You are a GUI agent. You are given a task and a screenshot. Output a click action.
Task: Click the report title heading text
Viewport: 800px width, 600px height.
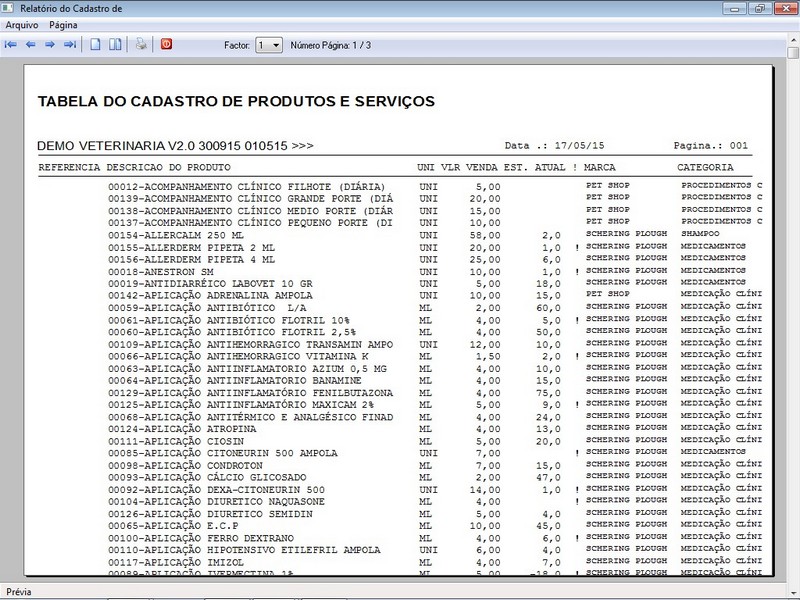(x=235, y=101)
